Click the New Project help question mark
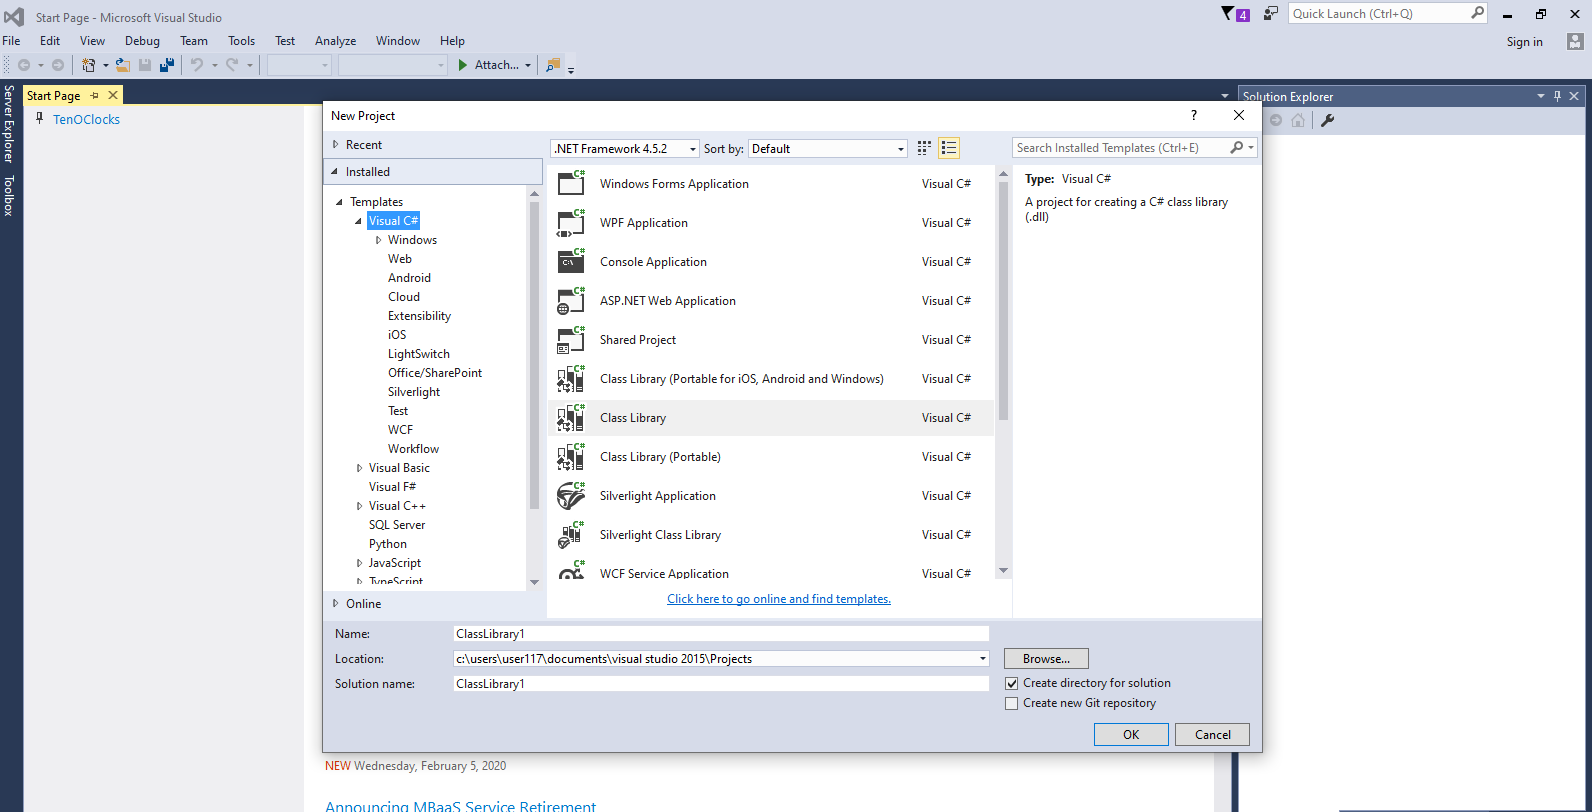 tap(1193, 115)
